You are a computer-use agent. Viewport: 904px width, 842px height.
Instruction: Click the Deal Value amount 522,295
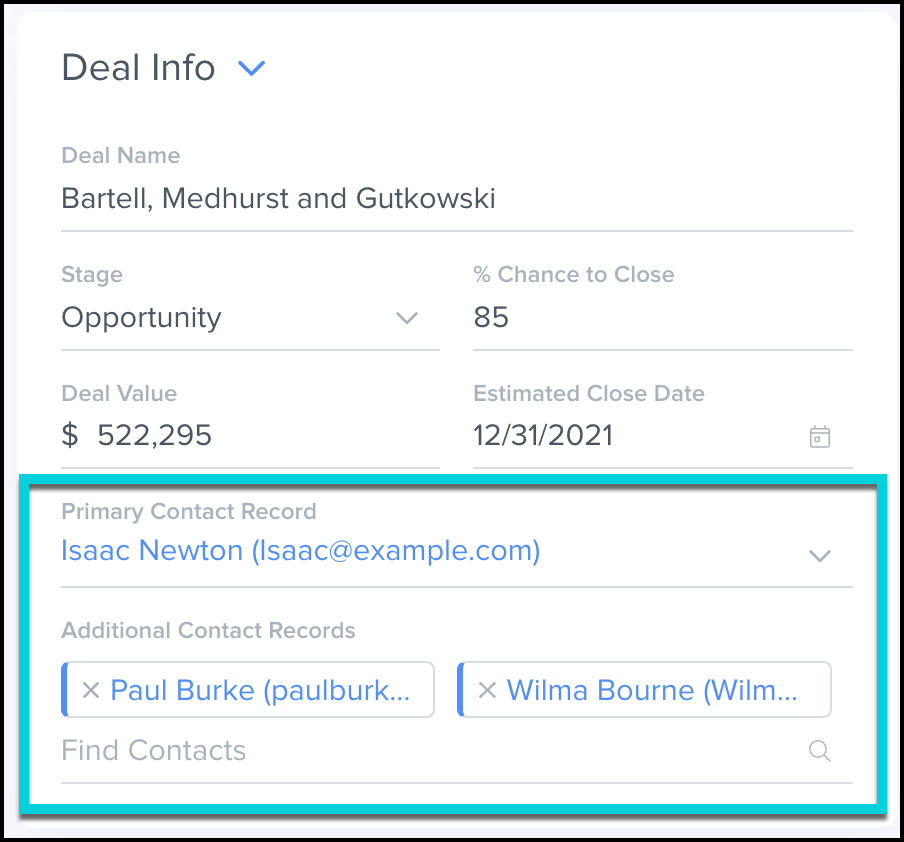coord(155,435)
